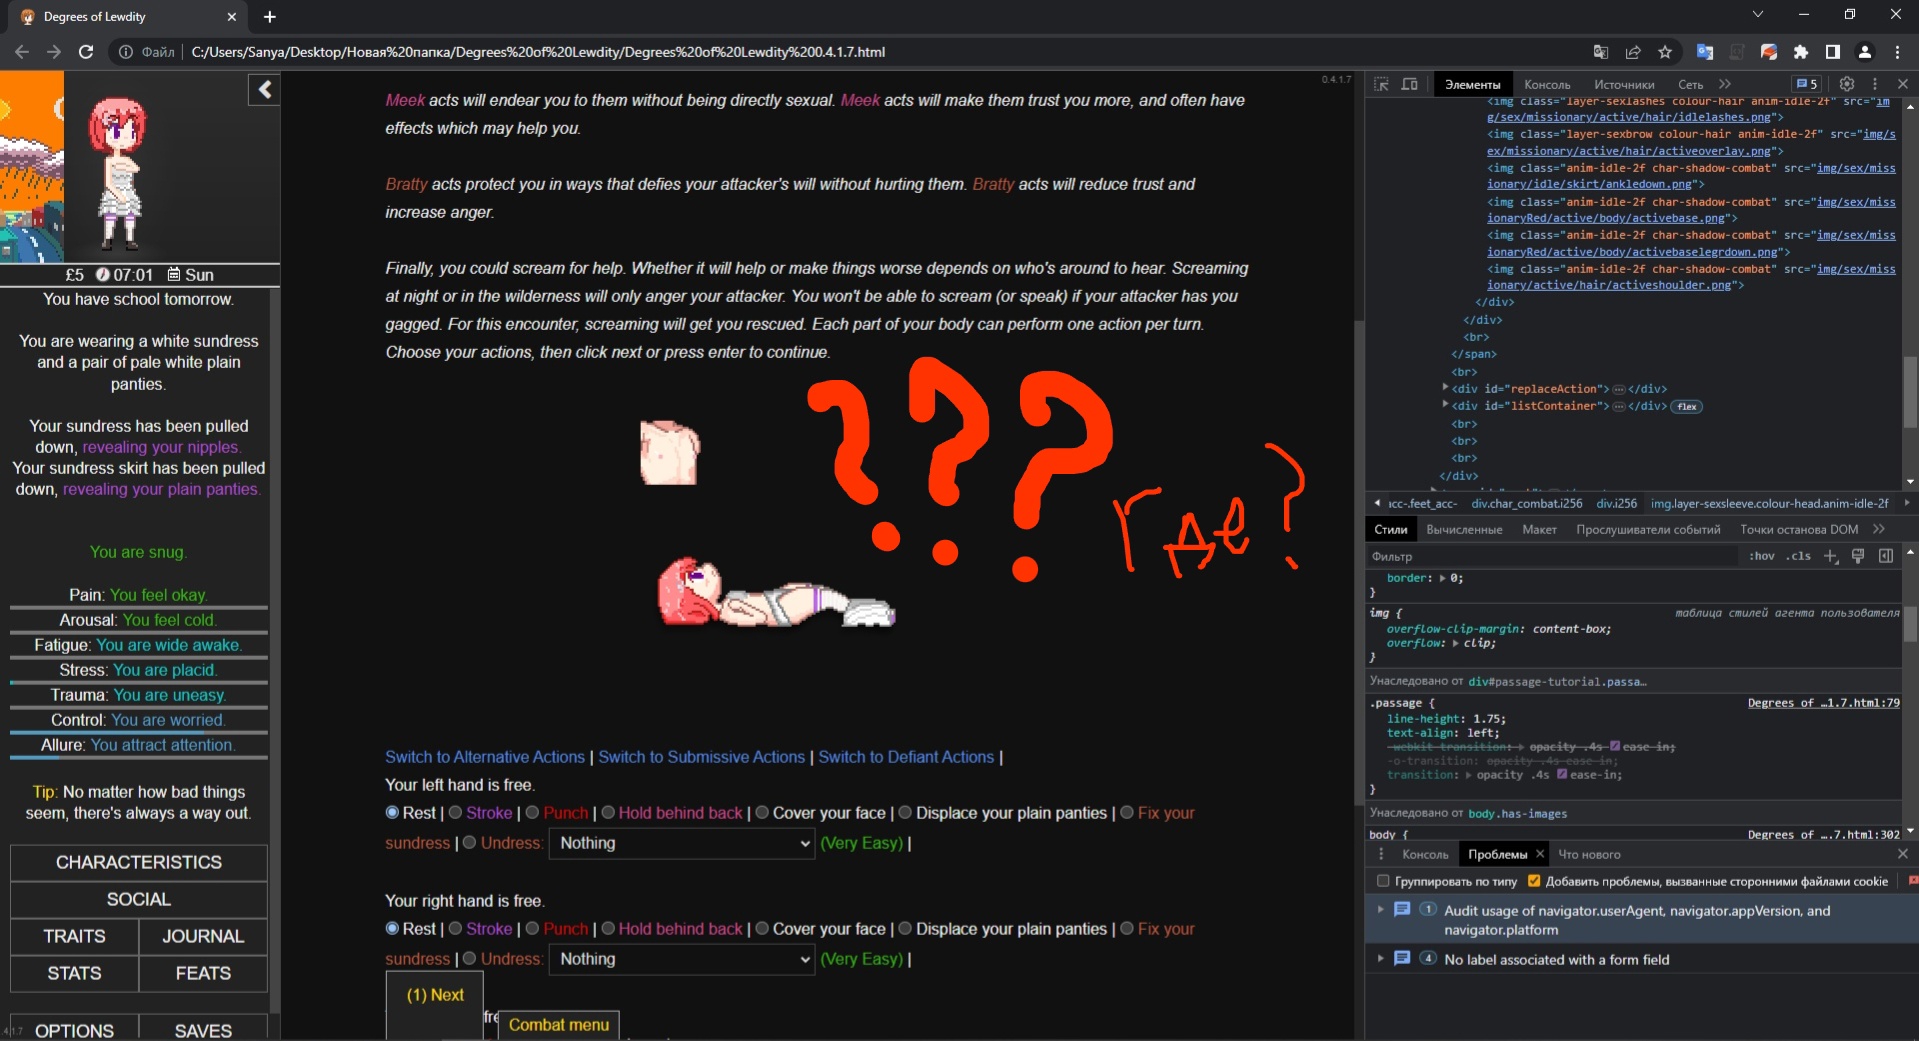Toggle rendering emulation paintbrush icon in Styles
The width and height of the screenshot is (1919, 1041).
click(1858, 556)
